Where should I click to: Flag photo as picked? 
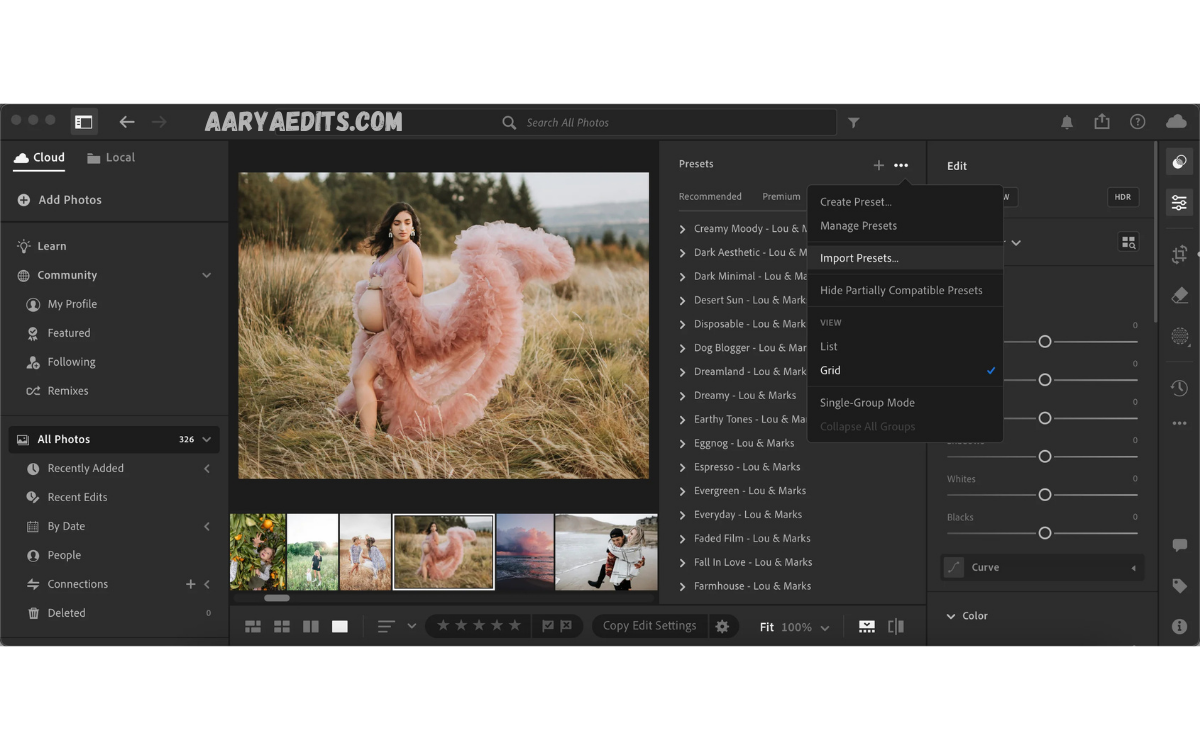pyautogui.click(x=548, y=626)
